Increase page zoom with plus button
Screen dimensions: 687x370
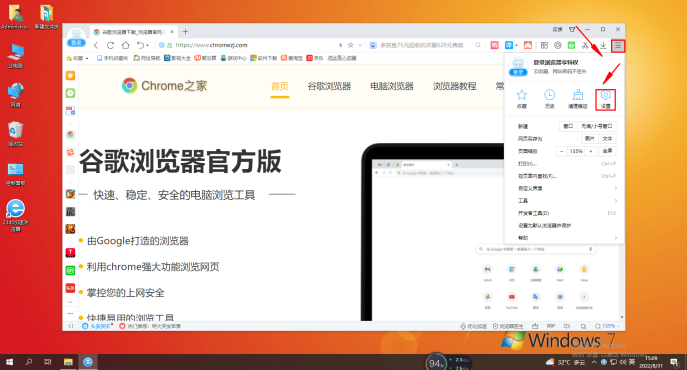591,151
